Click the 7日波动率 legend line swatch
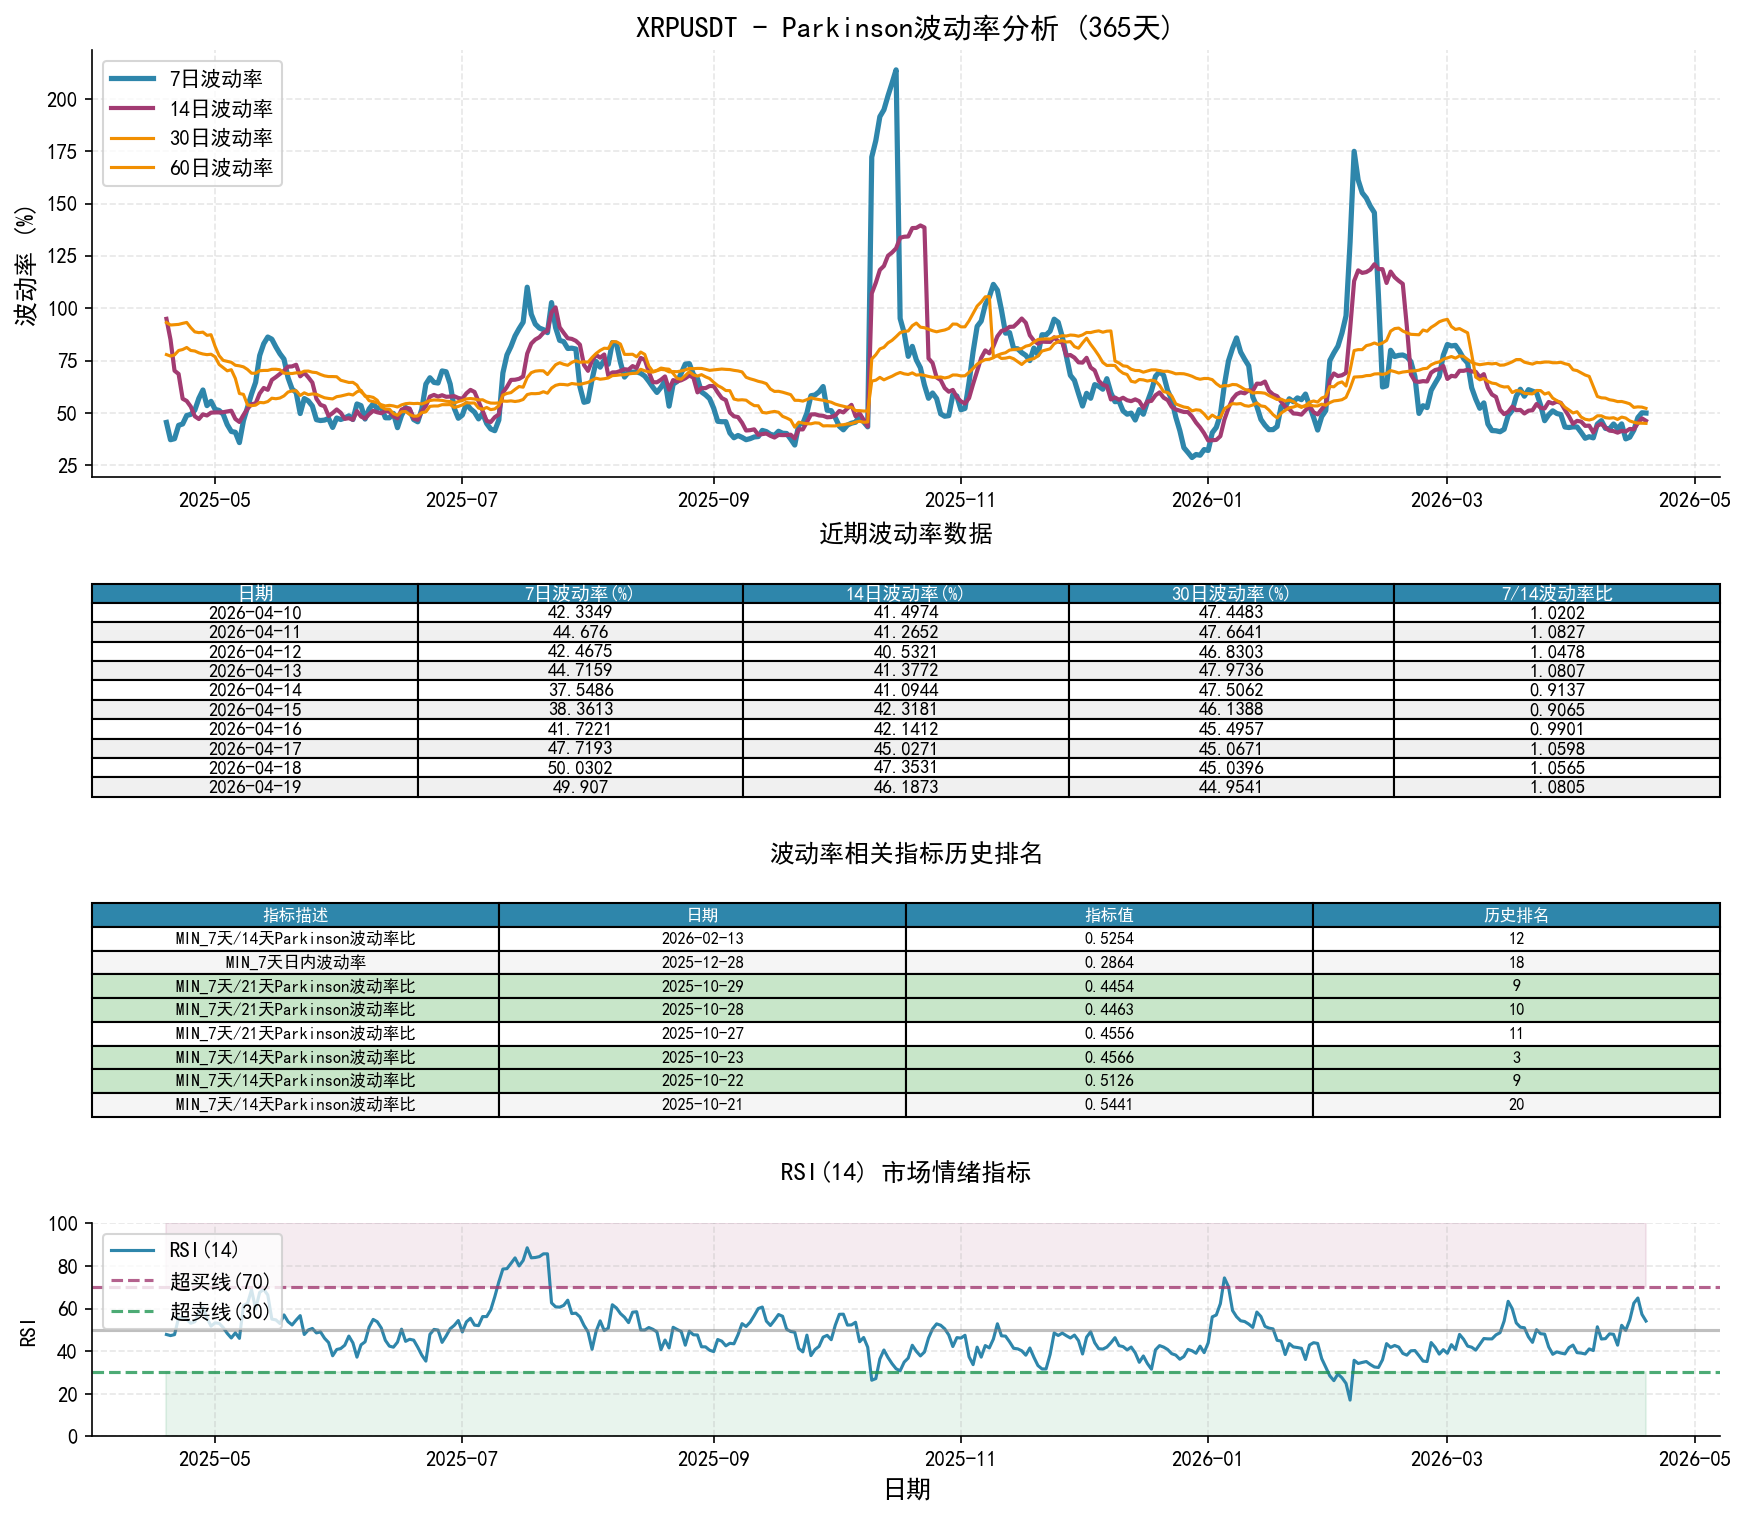This screenshot has height=1515, width=1746. tap(132, 79)
